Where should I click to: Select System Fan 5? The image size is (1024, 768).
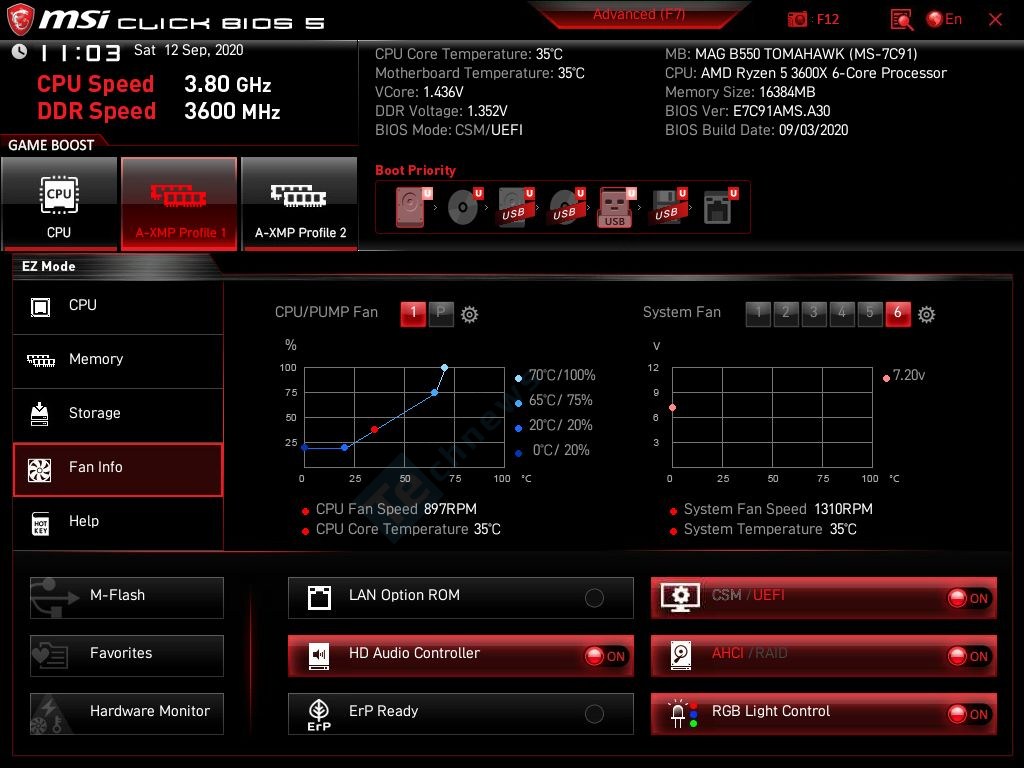coord(870,313)
